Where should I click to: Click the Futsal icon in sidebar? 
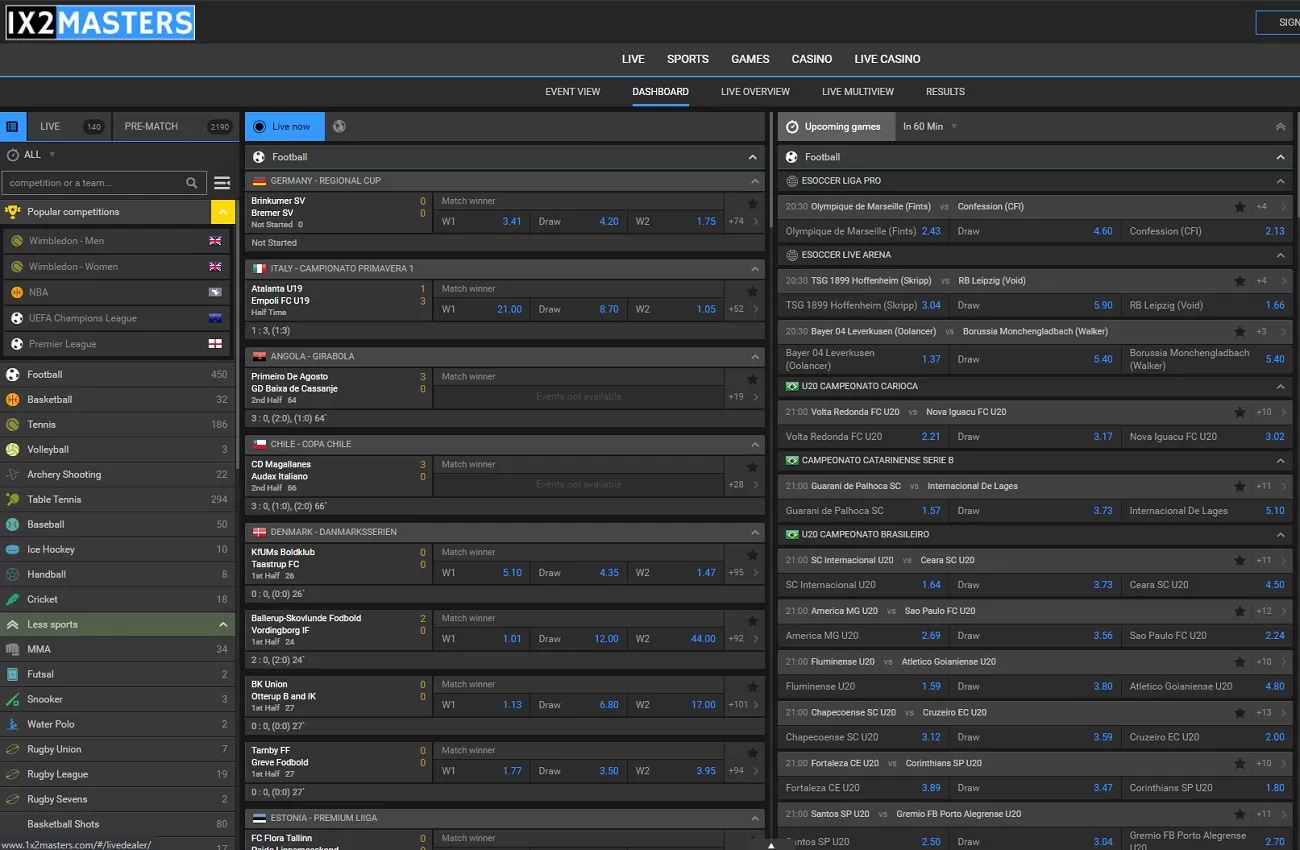coord(13,675)
